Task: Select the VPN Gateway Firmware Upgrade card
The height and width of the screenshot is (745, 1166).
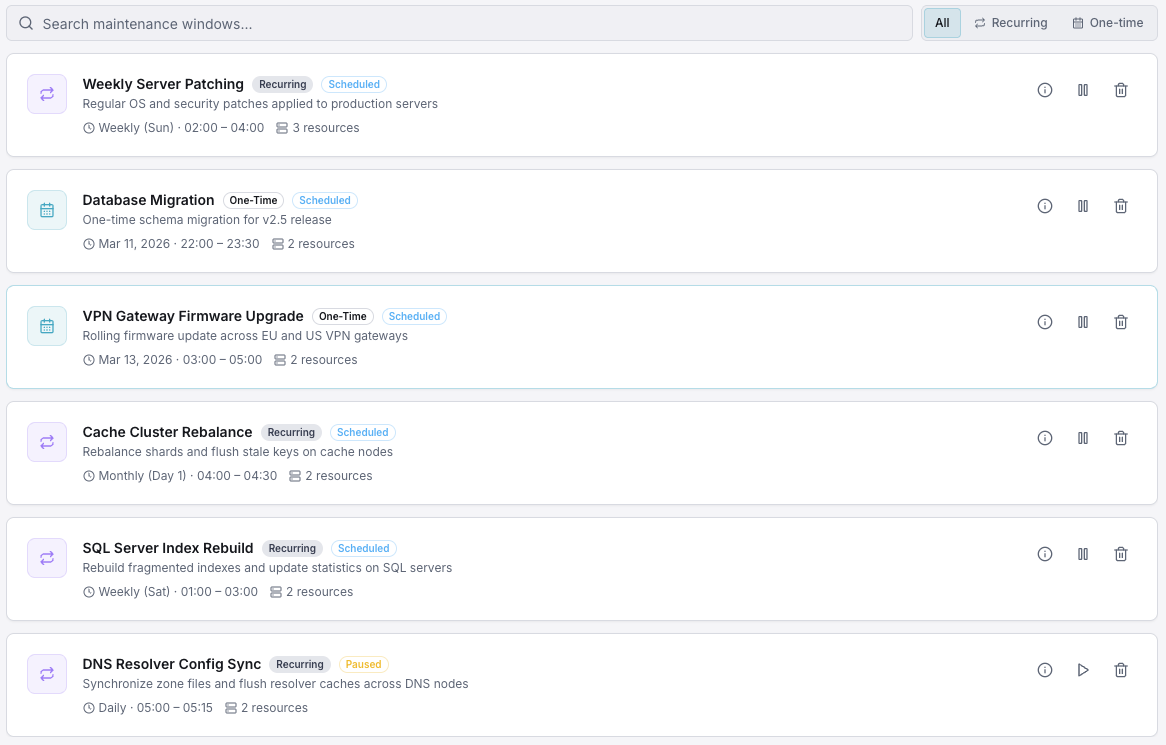Action: point(583,336)
